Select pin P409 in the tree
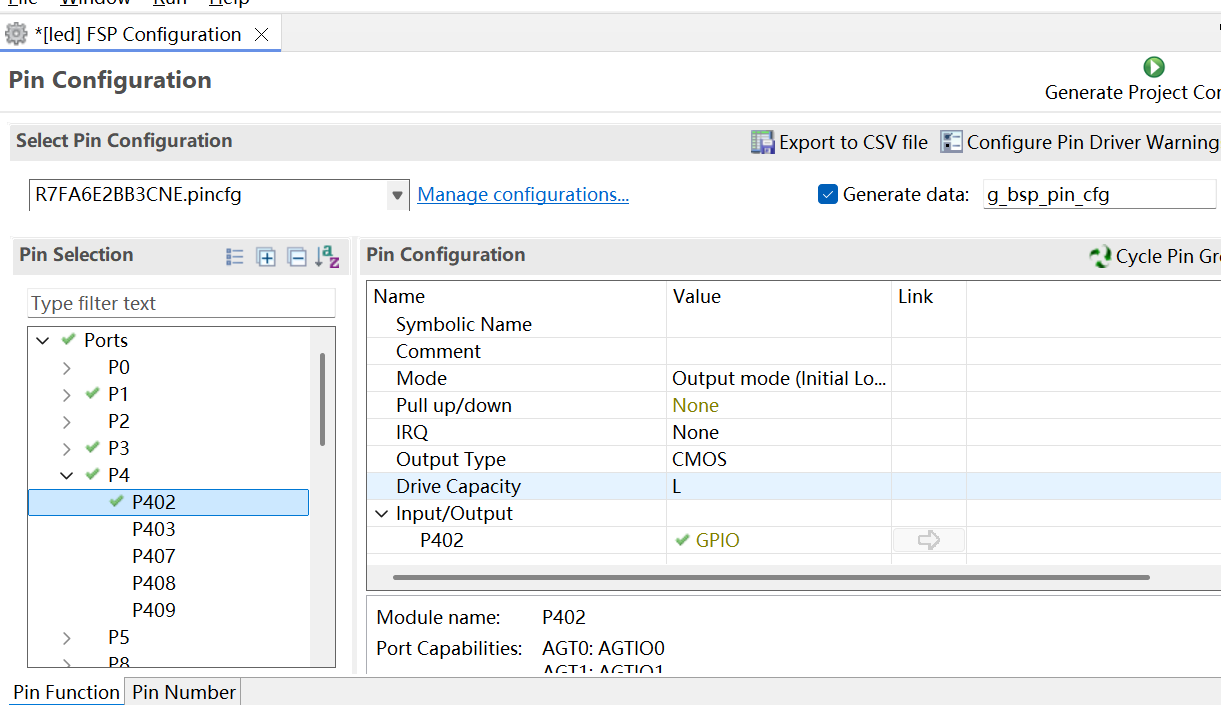Viewport: 1221px width, 705px height. click(x=153, y=610)
